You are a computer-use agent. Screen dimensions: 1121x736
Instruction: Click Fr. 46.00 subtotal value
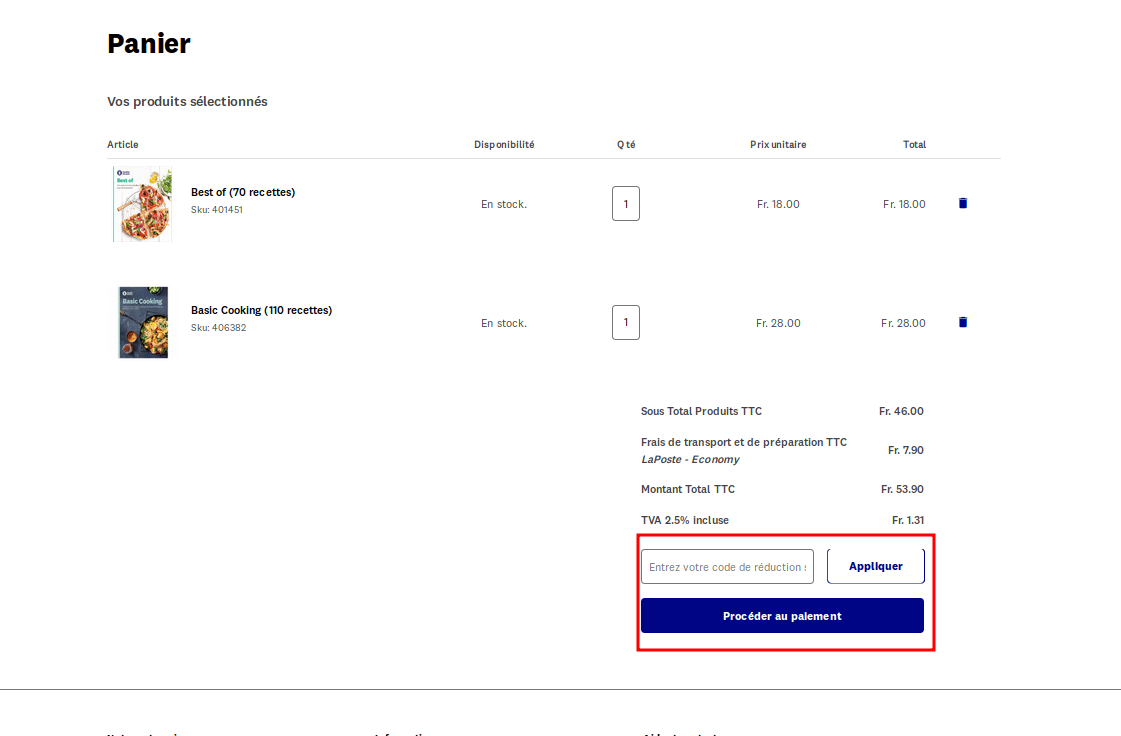click(901, 411)
